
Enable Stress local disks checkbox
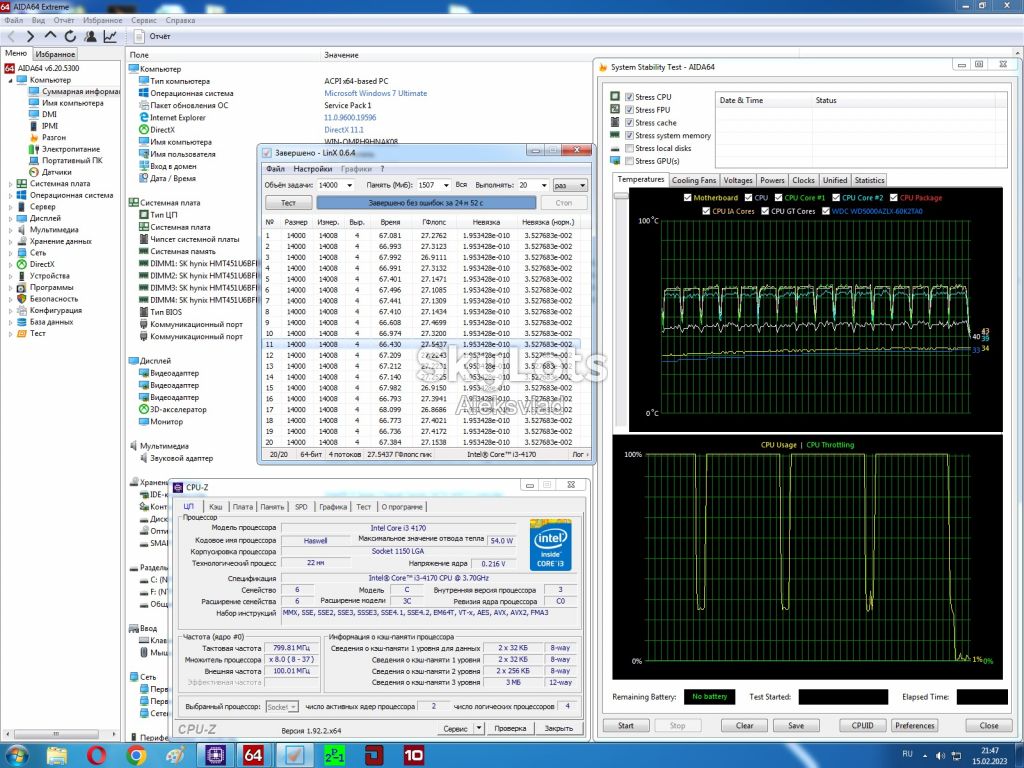point(630,148)
